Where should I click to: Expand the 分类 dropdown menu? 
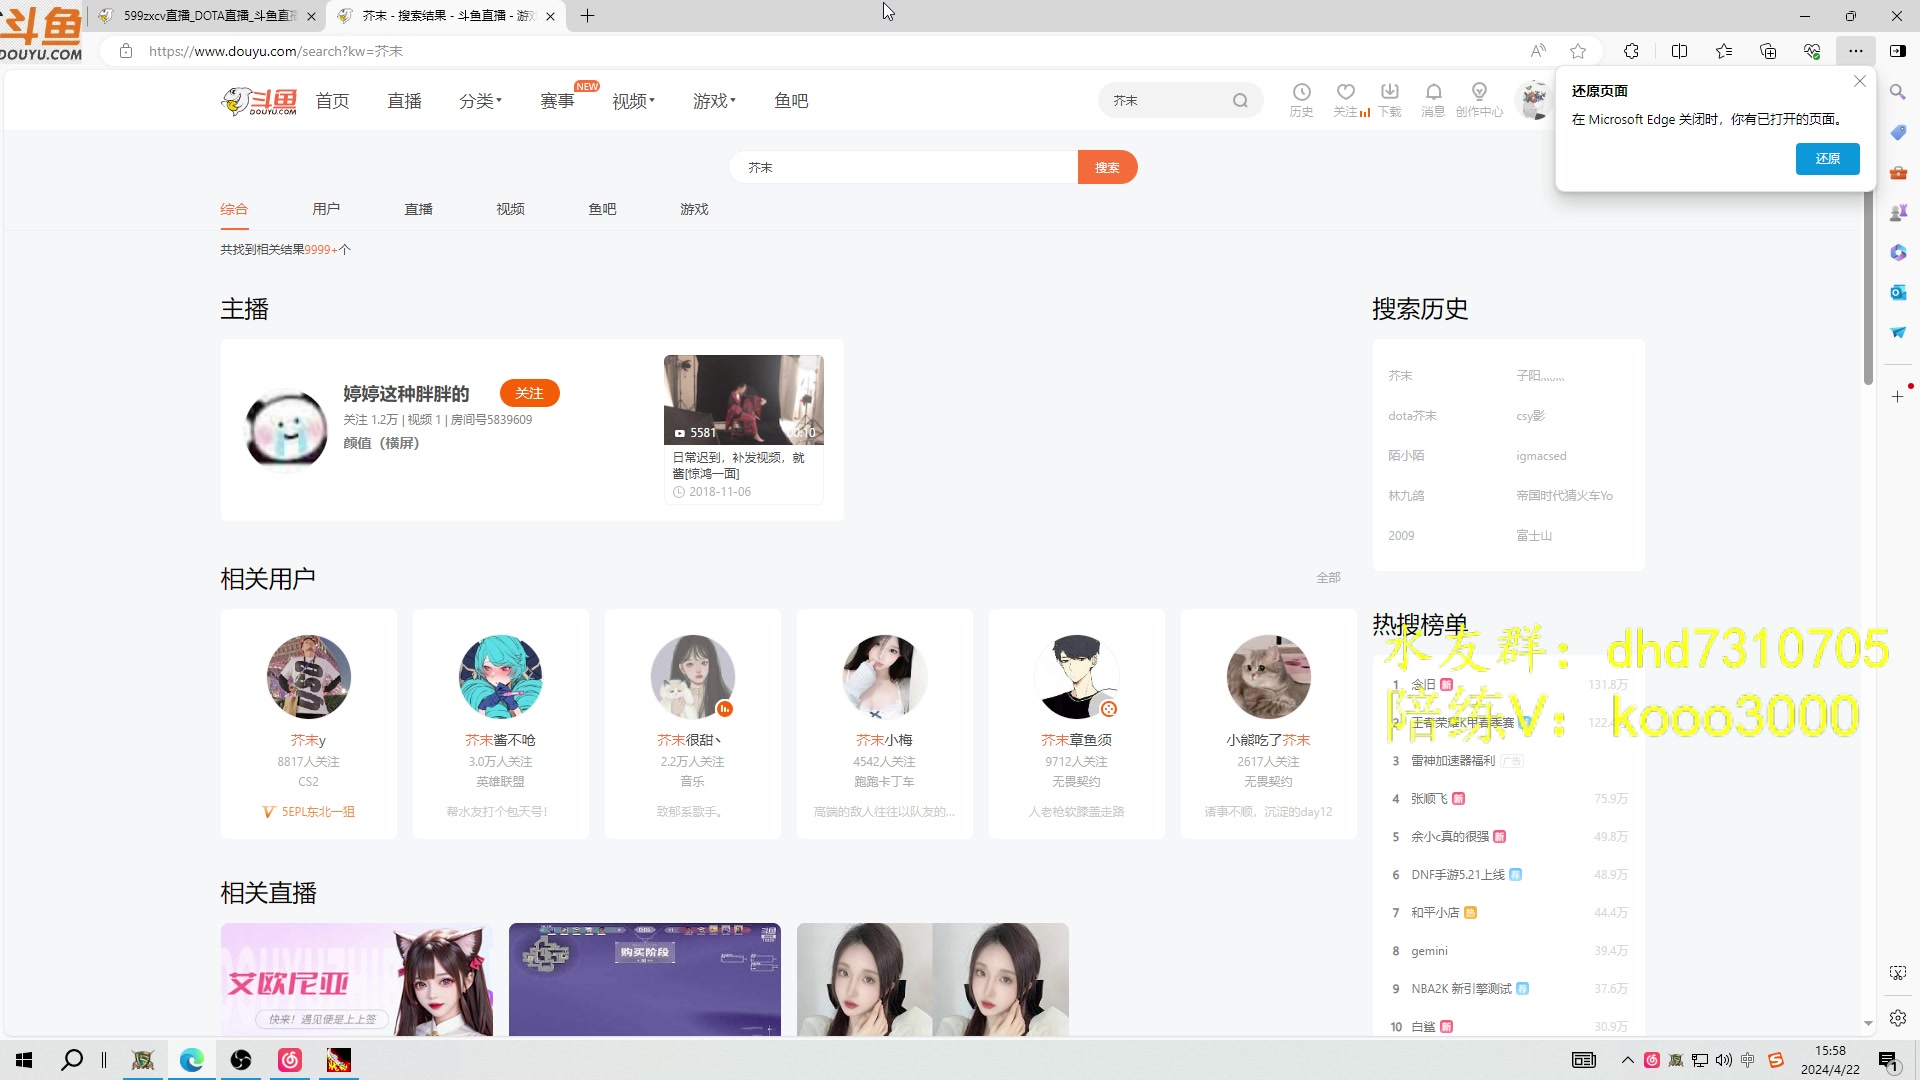tap(480, 101)
